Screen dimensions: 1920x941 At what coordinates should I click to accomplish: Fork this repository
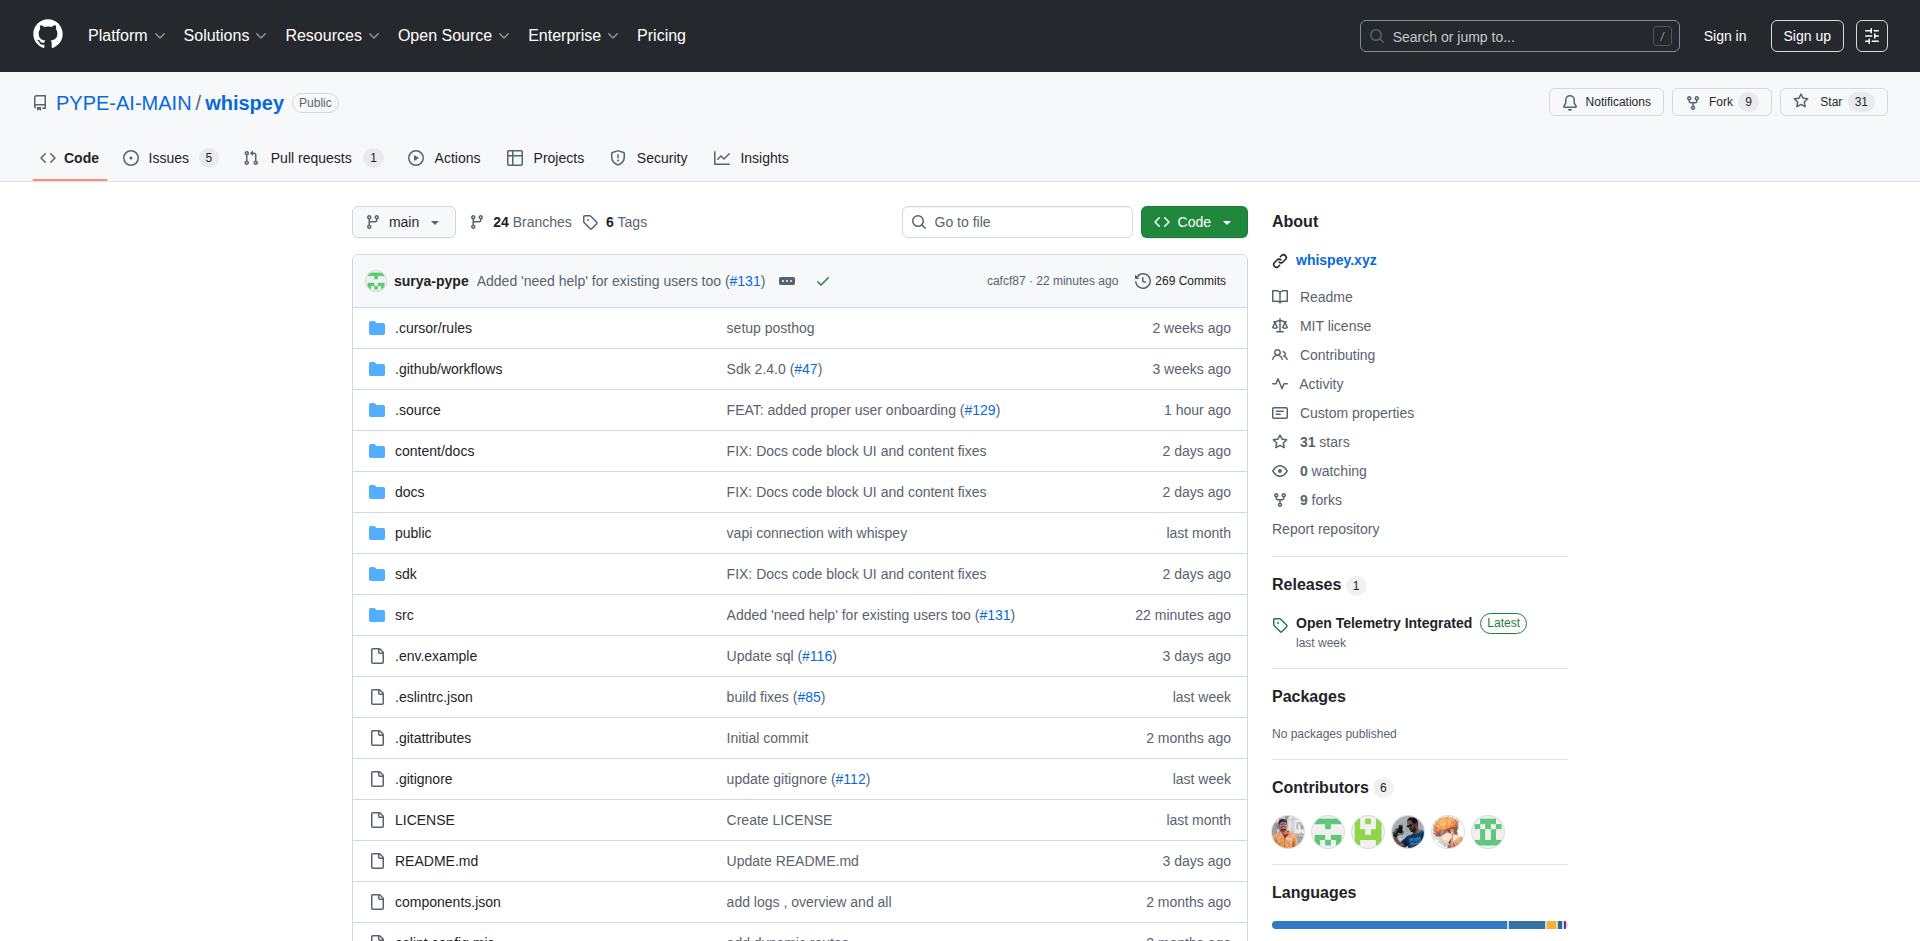pos(1721,102)
